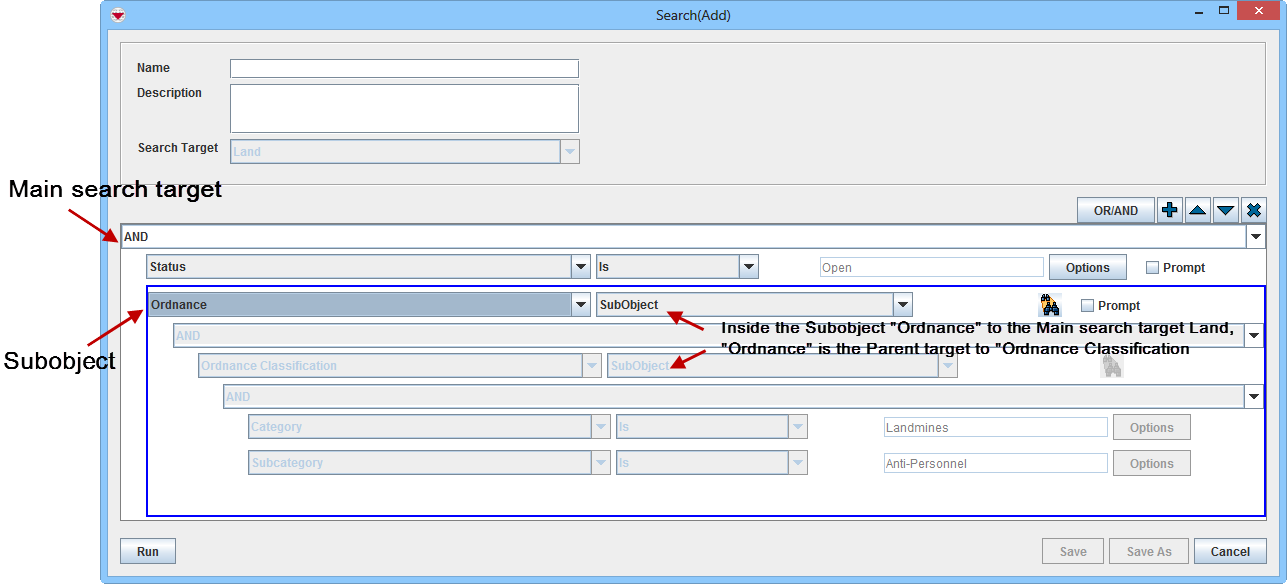The width and height of the screenshot is (1287, 584).
Task: Click the plus icon to add criterion
Action: pyautogui.click(x=1169, y=211)
